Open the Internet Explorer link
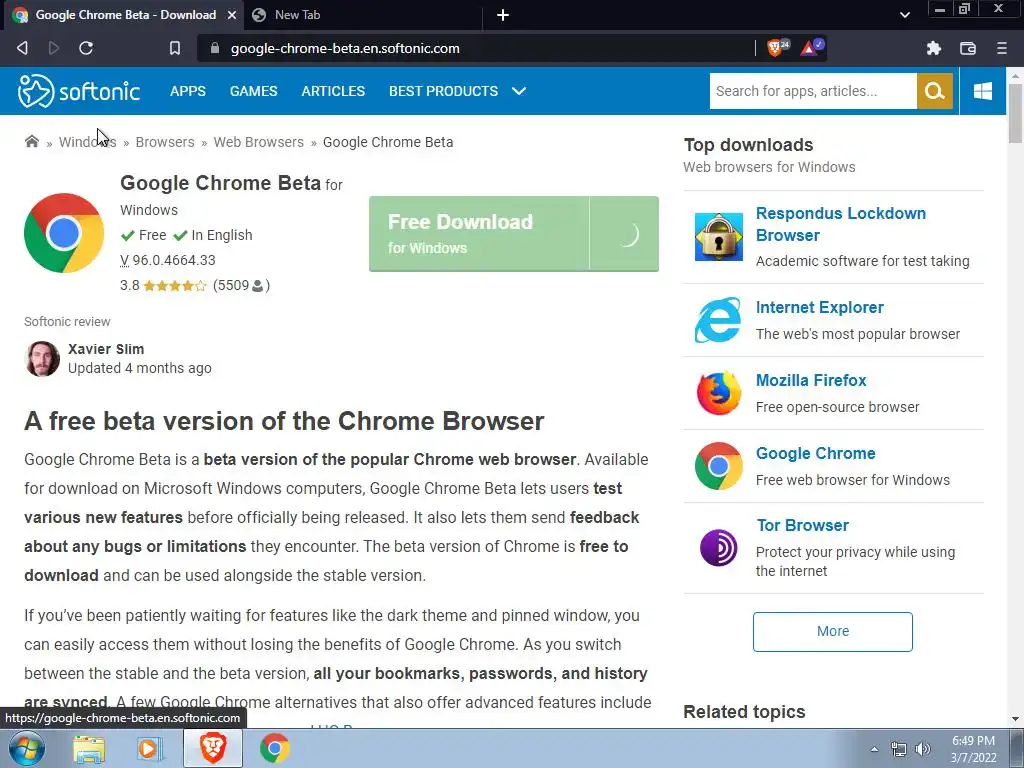This screenshot has width=1024, height=768. pos(820,307)
